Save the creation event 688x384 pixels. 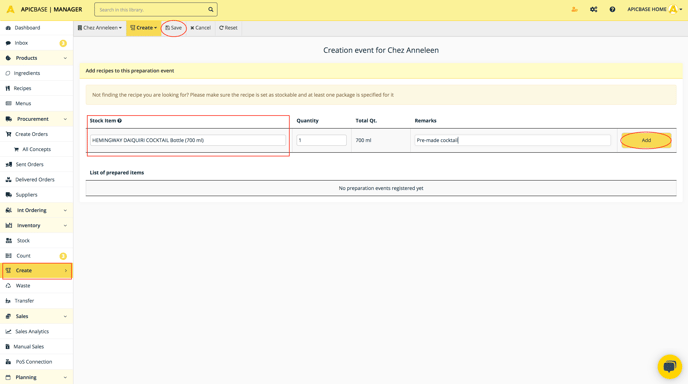point(173,28)
